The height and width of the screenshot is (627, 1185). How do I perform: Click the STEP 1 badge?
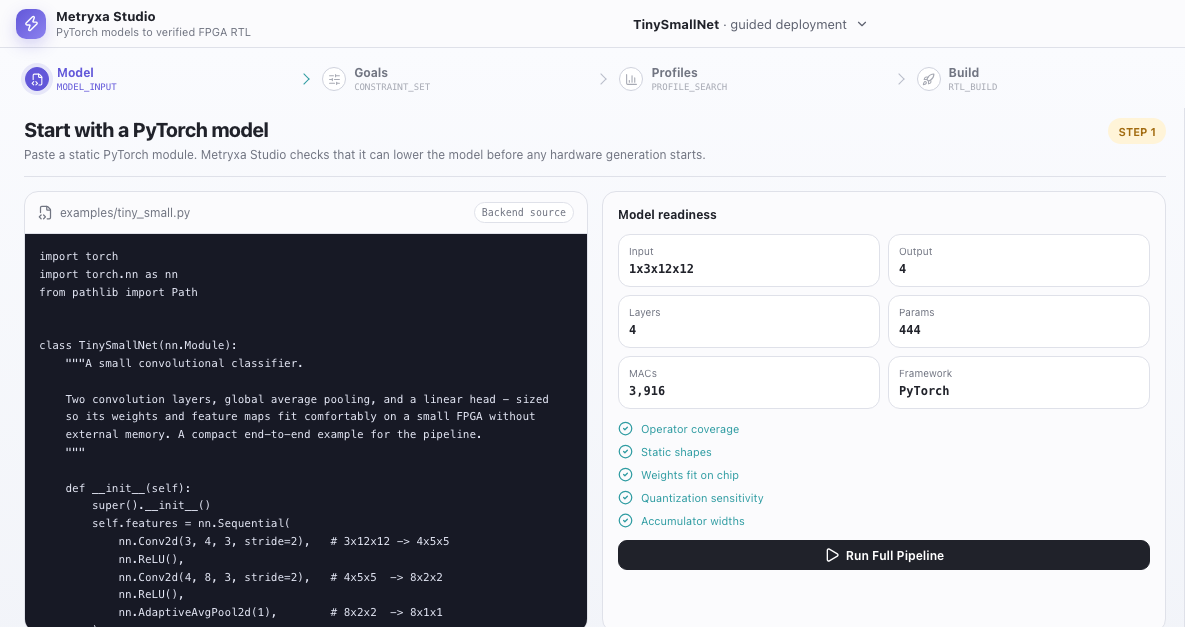pos(1137,131)
